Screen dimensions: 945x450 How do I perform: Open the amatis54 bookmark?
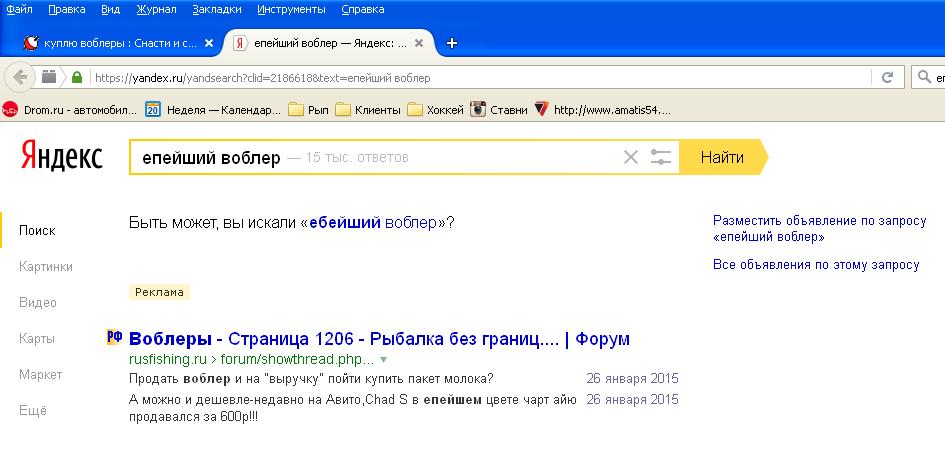603,110
